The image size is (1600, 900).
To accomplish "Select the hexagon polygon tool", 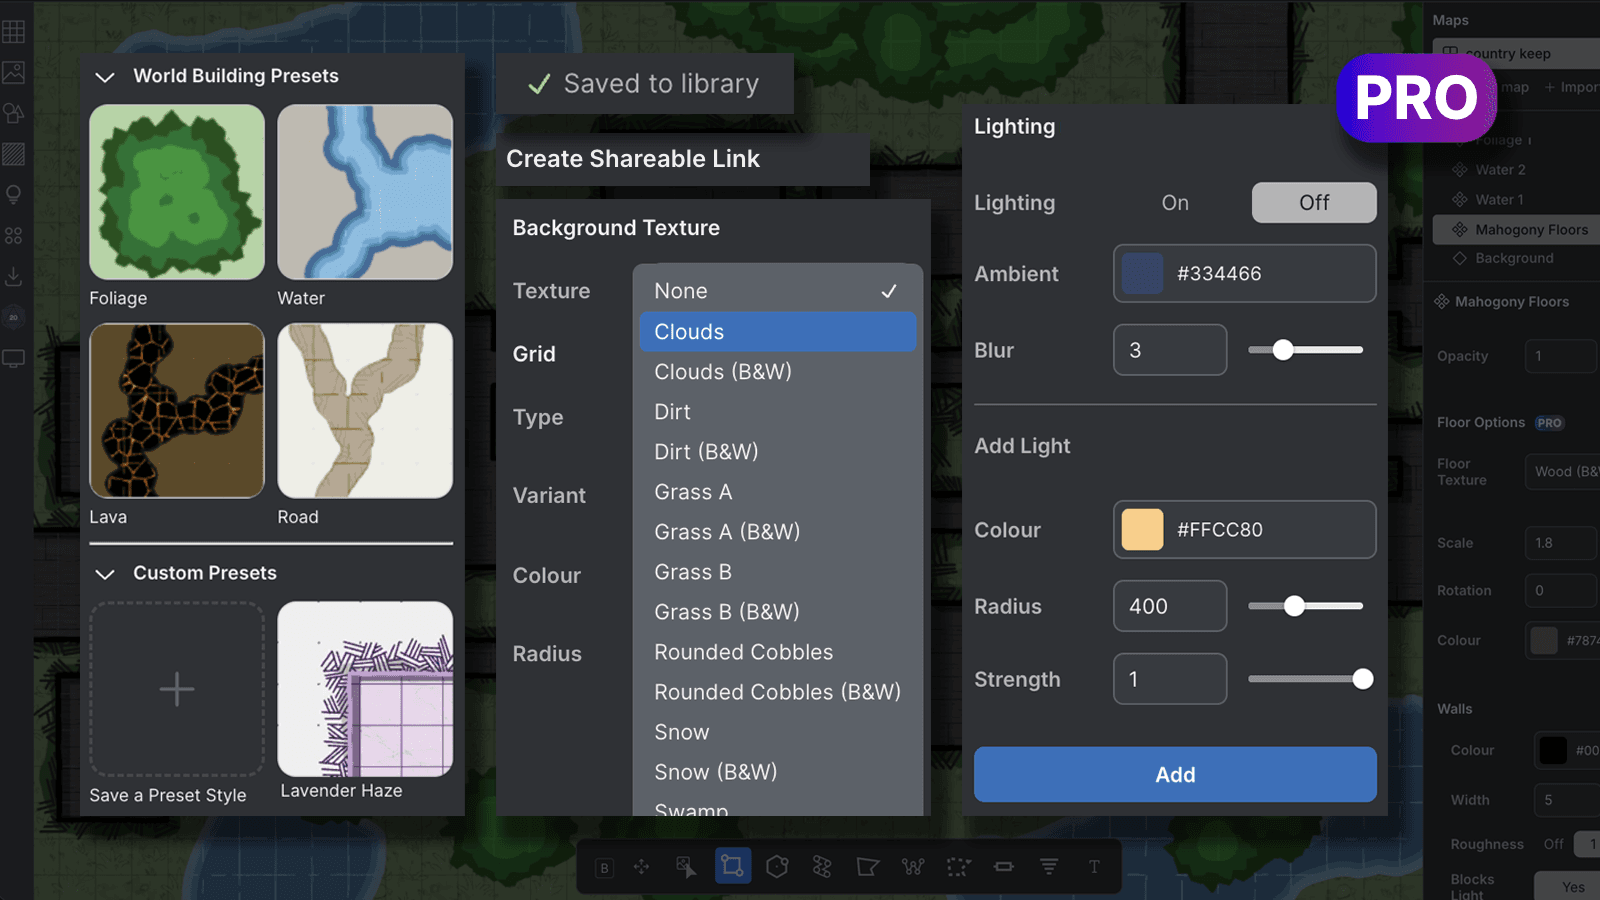I will click(x=777, y=867).
